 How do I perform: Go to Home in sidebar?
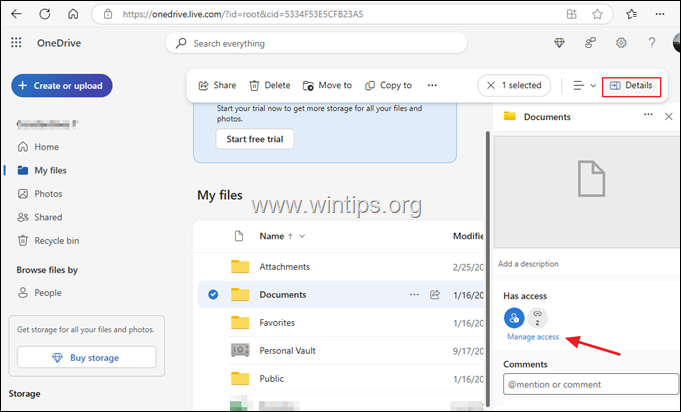tap(38, 147)
